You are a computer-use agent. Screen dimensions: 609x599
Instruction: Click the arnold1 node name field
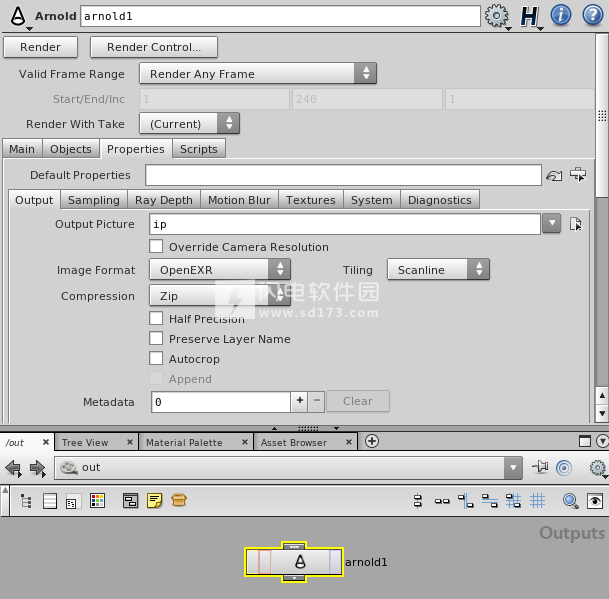tap(280, 16)
